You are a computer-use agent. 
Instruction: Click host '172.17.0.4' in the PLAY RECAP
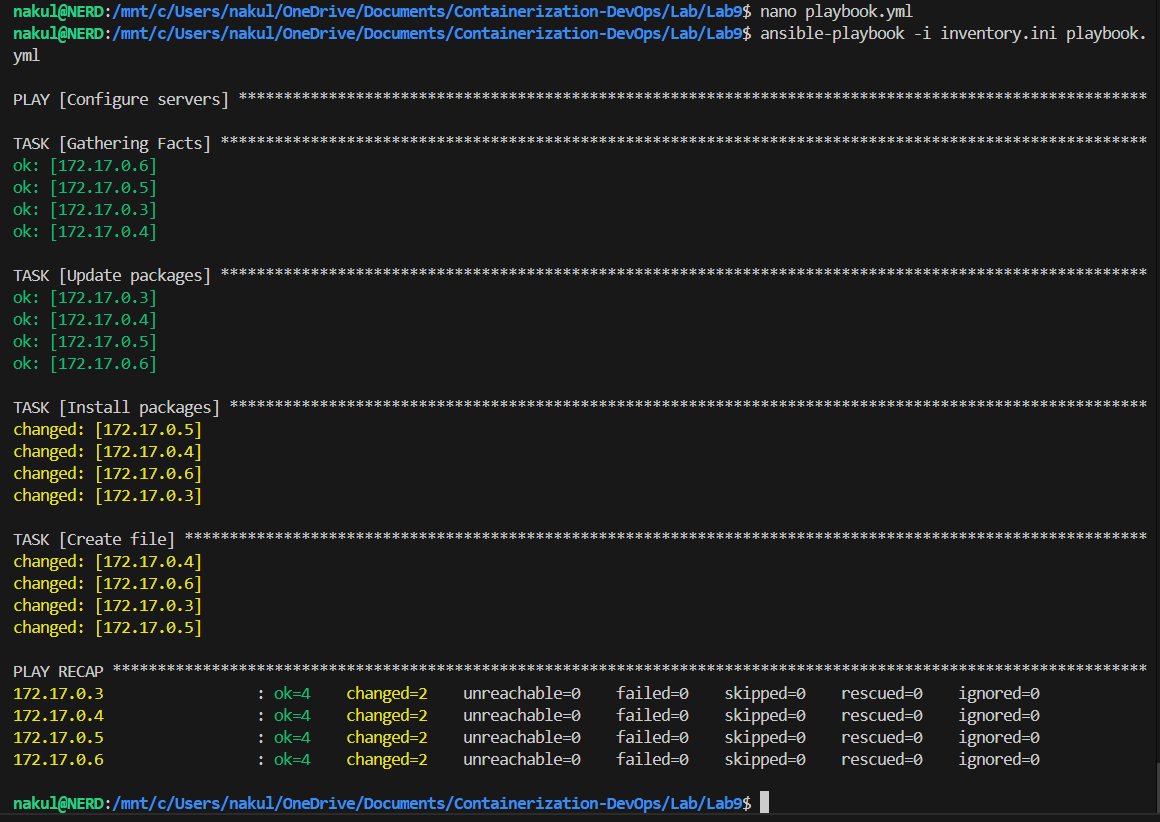pos(58,716)
